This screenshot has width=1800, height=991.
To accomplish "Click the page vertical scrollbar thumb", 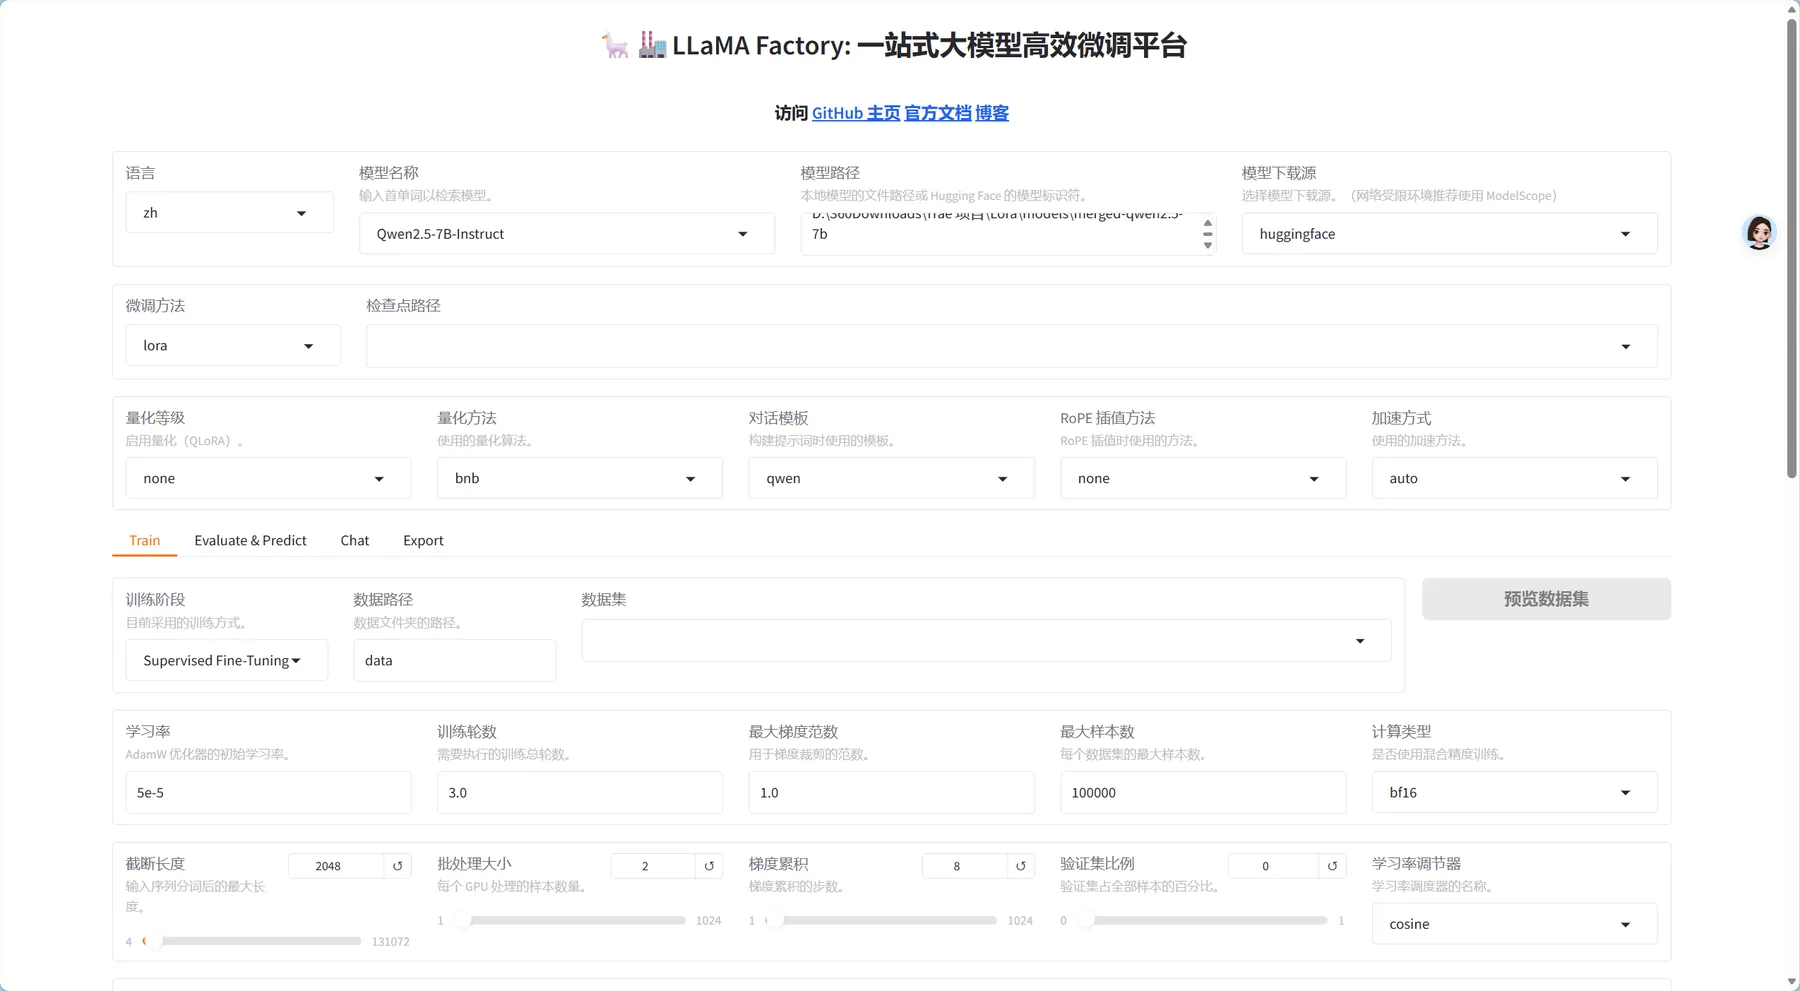I will point(1792,248).
